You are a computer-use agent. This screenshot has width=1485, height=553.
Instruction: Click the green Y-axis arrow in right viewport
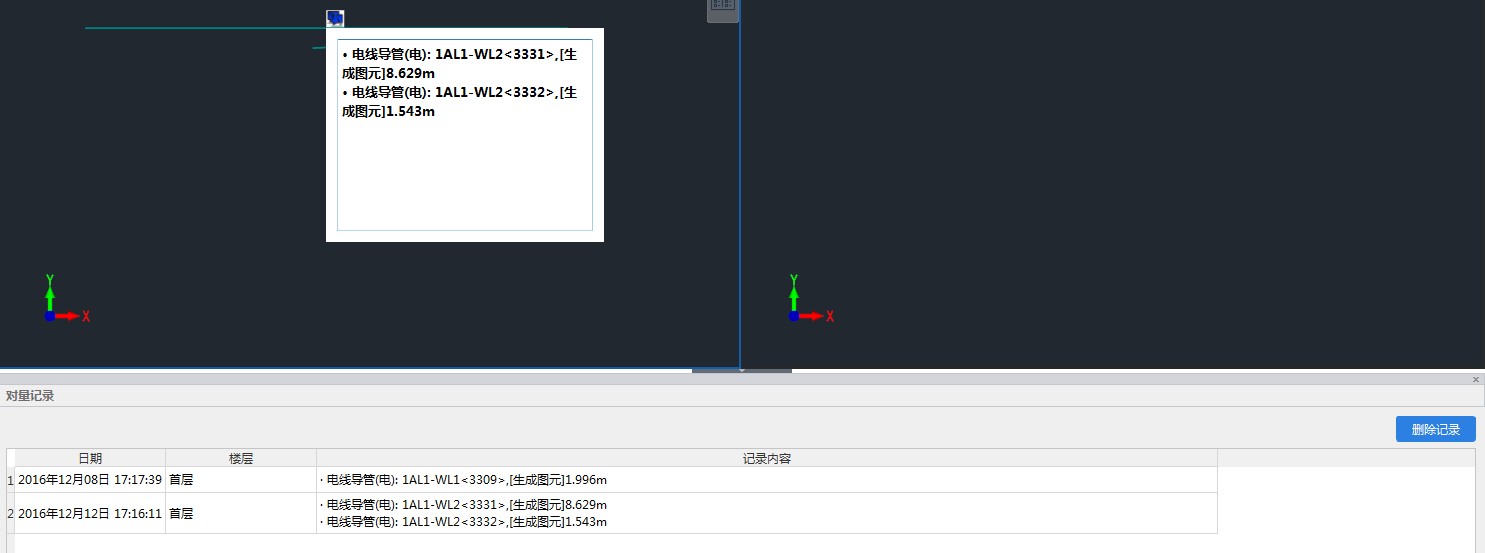pos(794,294)
